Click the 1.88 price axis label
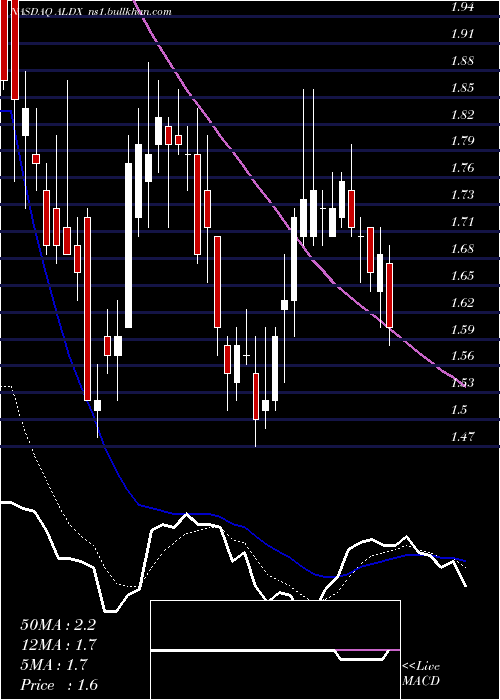The height and width of the screenshot is (700, 500). [463, 61]
